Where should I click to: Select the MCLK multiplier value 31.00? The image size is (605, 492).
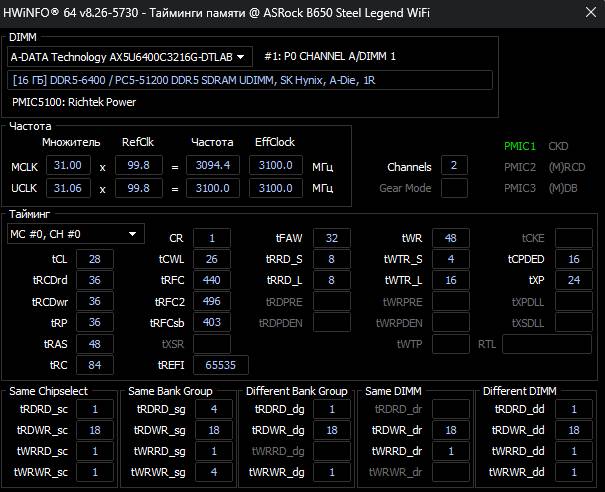click(72, 165)
